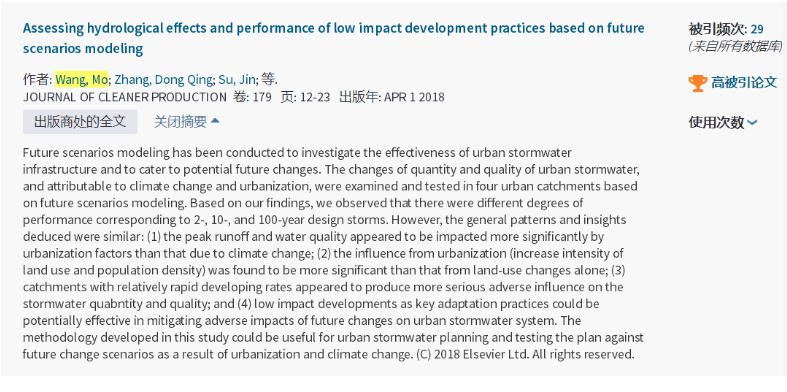Open JOURNAL OF CLEANER PRODUCTION journal info

124,97
